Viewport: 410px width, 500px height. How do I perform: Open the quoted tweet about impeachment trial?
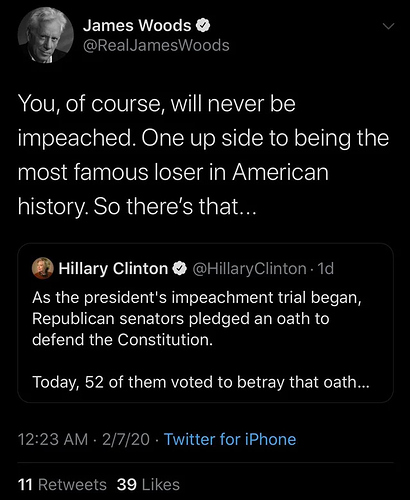point(205,323)
